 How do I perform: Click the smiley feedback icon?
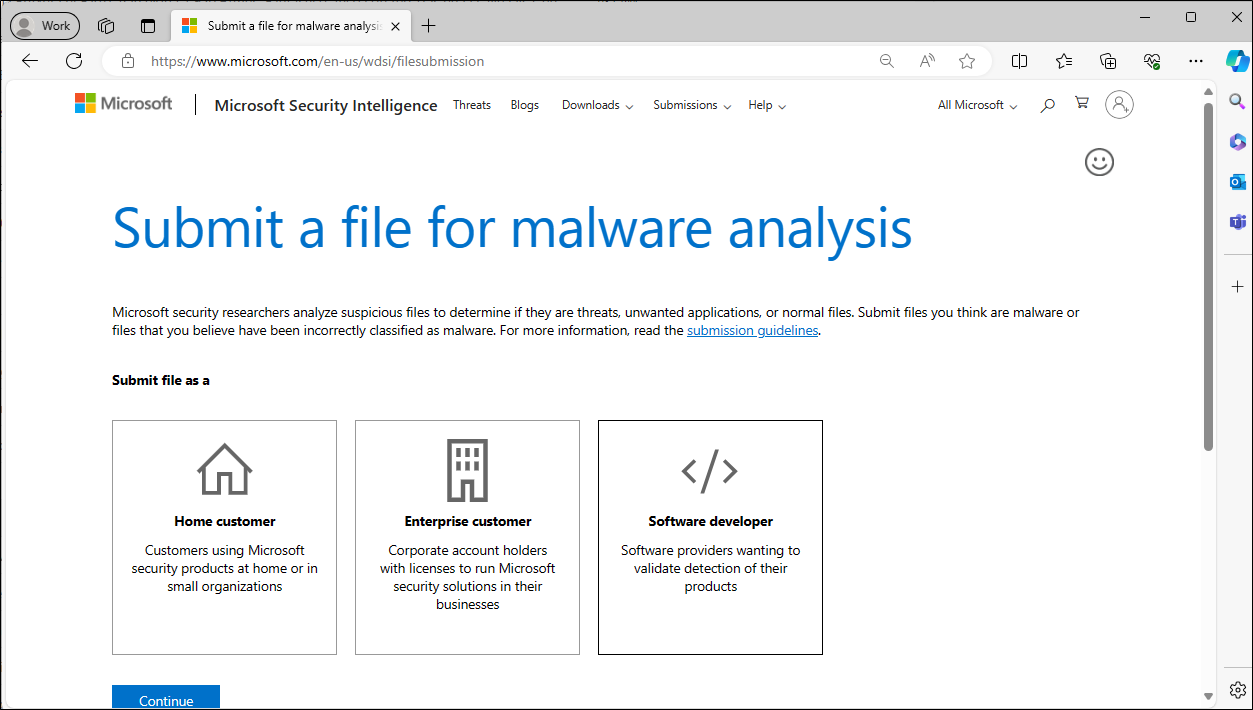(x=1099, y=162)
